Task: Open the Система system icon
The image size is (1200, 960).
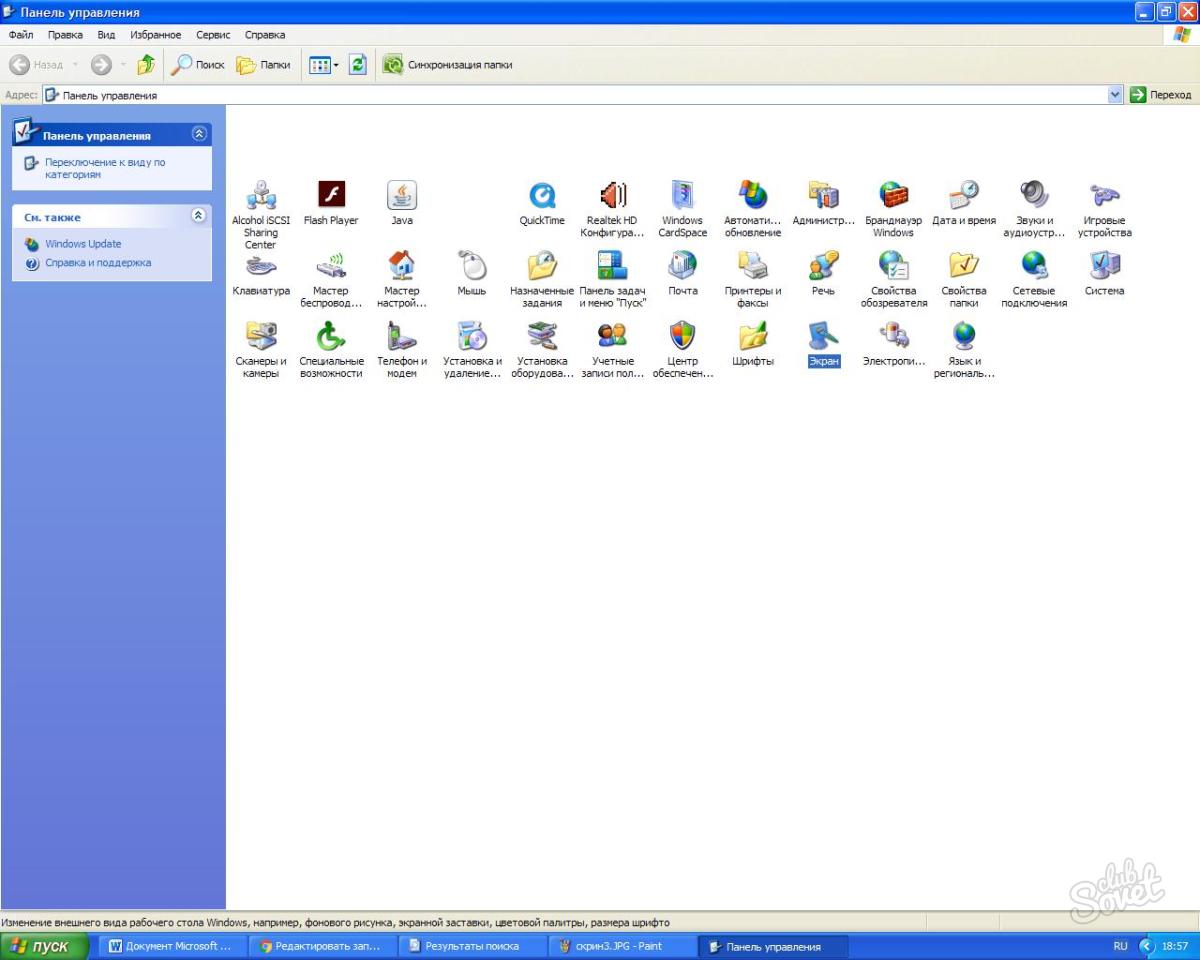Action: [1104, 266]
